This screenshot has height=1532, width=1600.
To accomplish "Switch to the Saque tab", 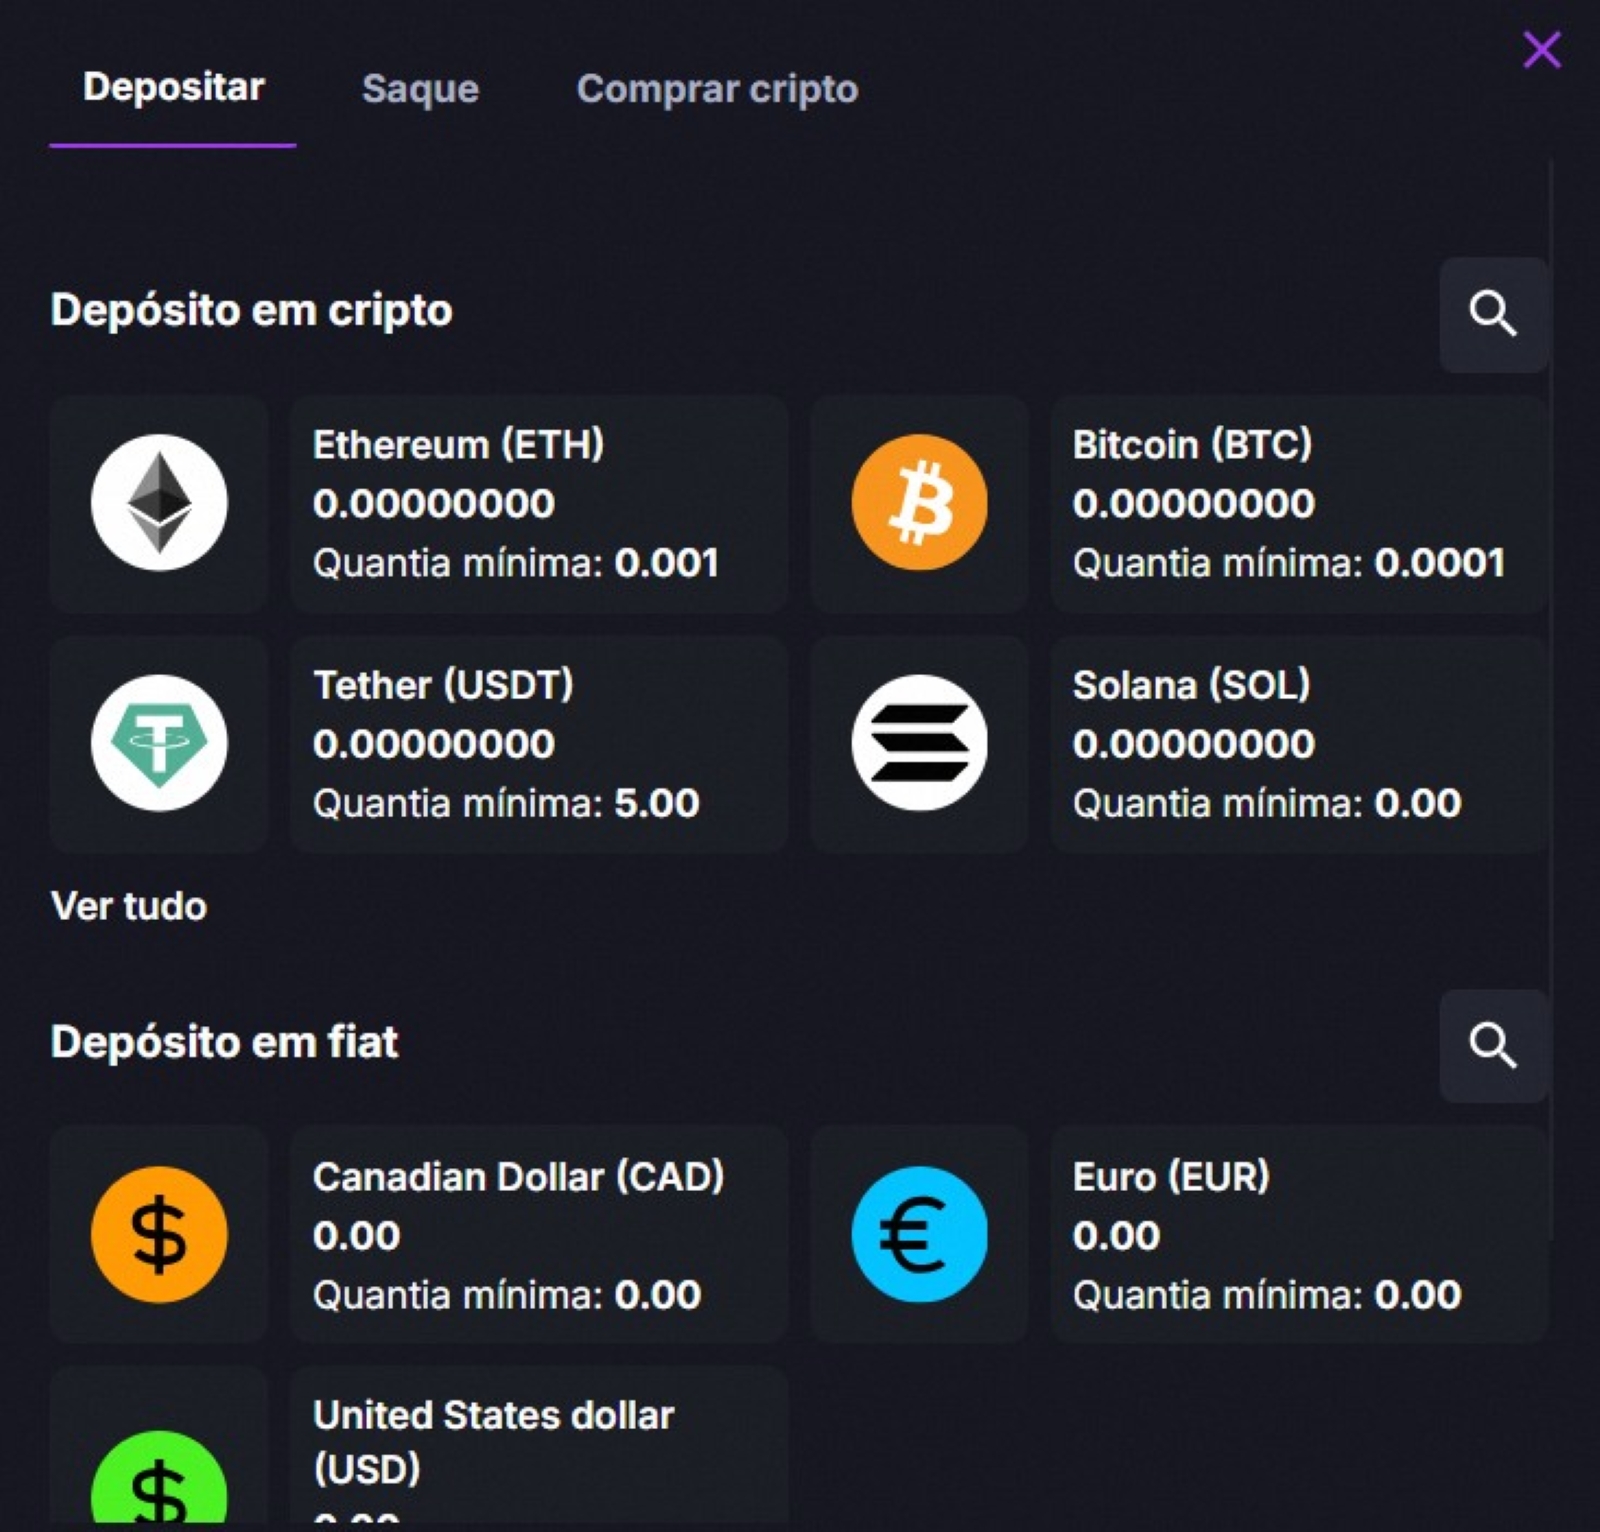I will (x=420, y=89).
